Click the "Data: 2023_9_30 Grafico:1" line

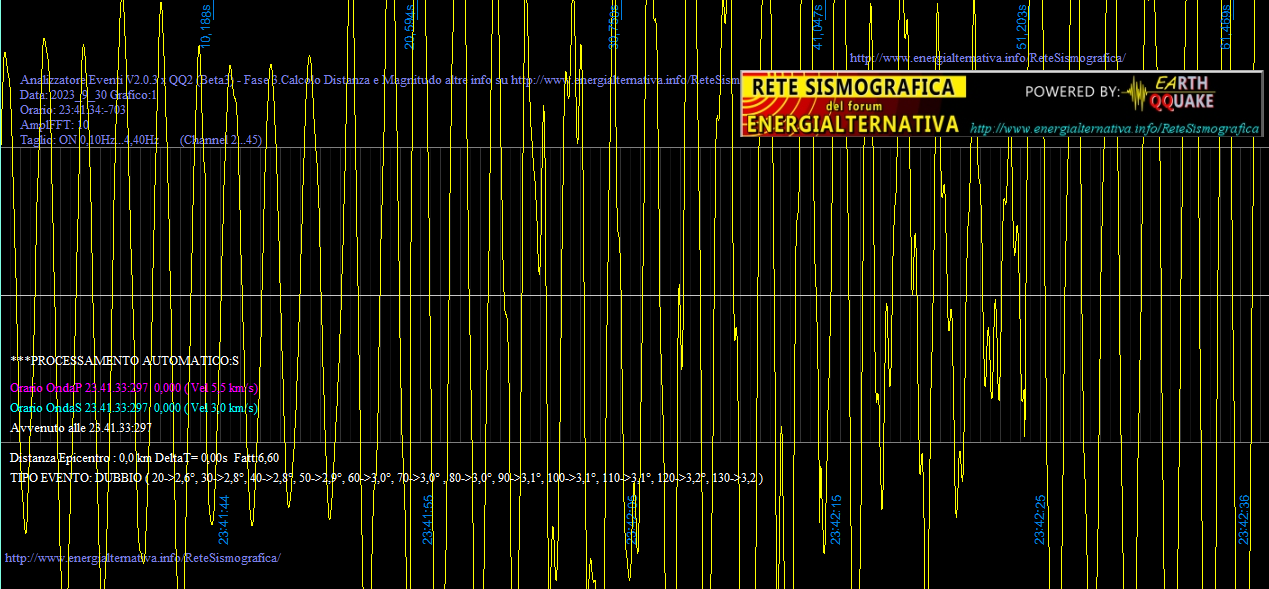click(x=89, y=95)
